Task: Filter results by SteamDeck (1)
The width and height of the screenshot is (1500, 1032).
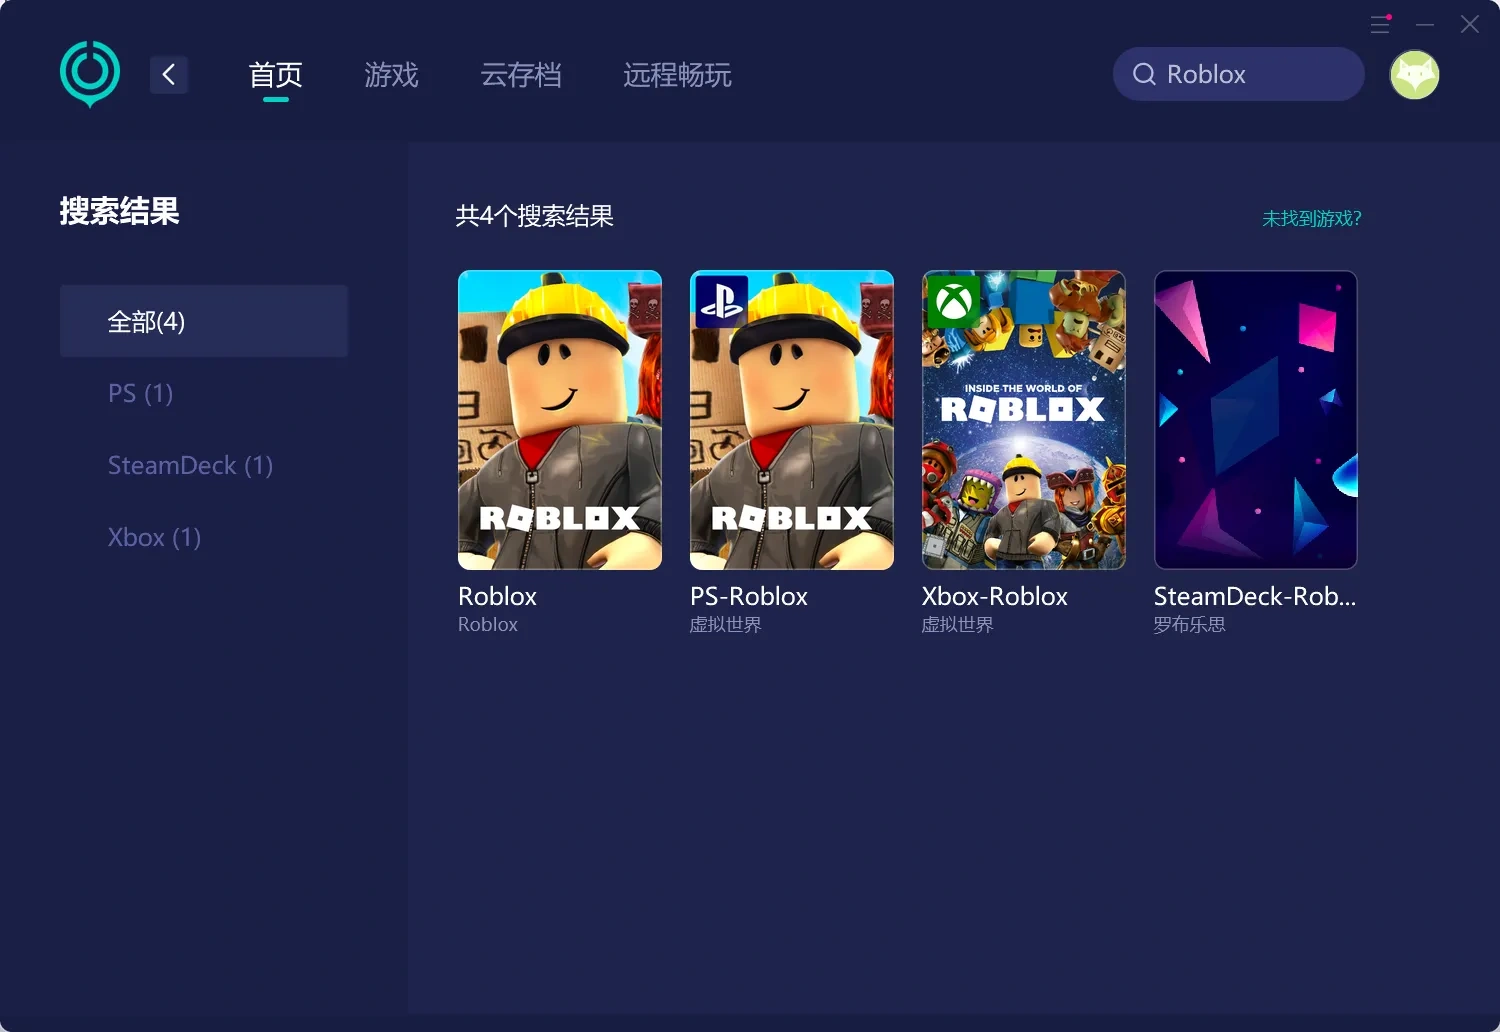Action: pos(190,465)
